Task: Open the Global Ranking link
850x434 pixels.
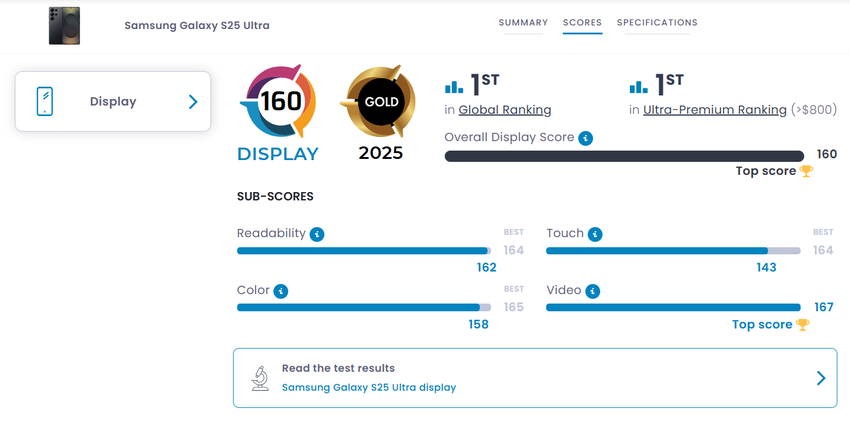Action: point(504,110)
